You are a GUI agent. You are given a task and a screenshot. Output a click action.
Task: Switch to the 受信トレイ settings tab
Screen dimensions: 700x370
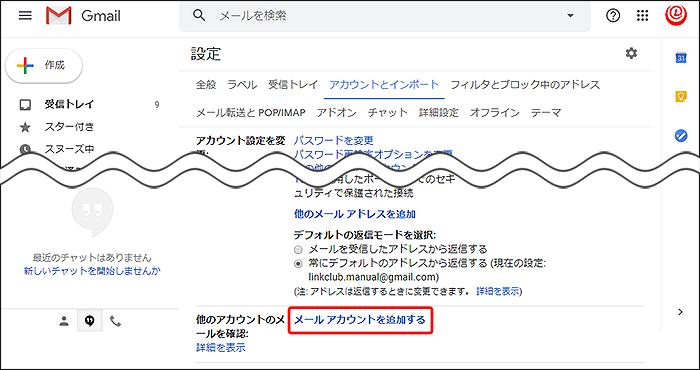pyautogui.click(x=293, y=85)
